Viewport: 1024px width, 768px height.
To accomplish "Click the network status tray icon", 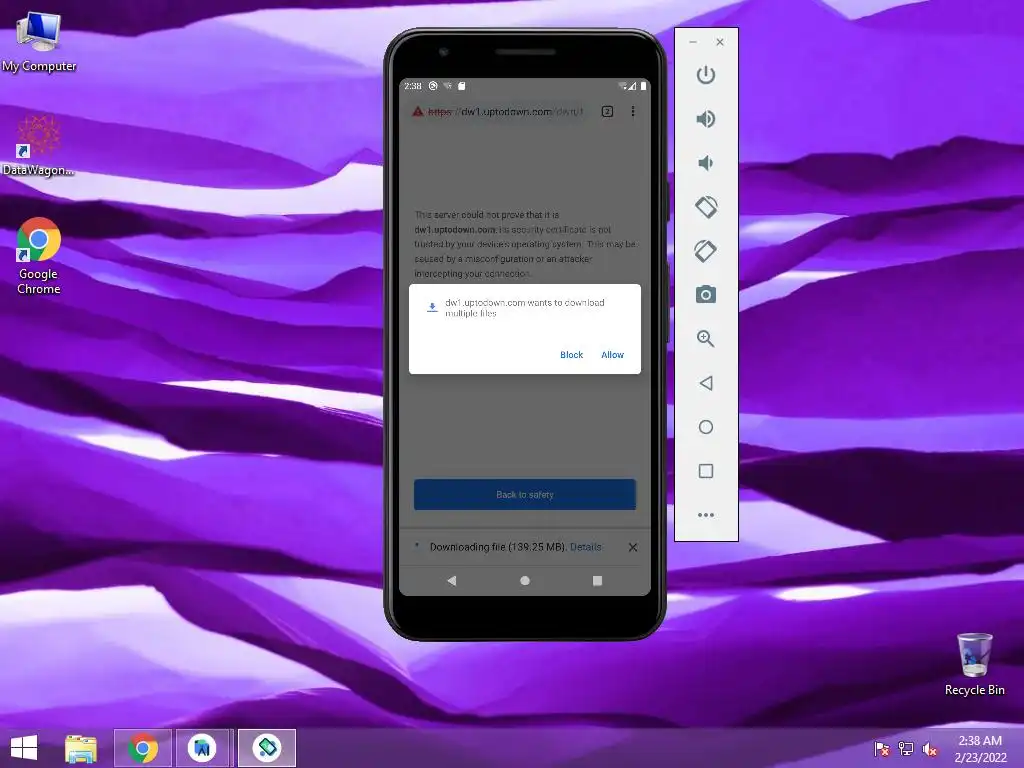I will tap(906, 748).
